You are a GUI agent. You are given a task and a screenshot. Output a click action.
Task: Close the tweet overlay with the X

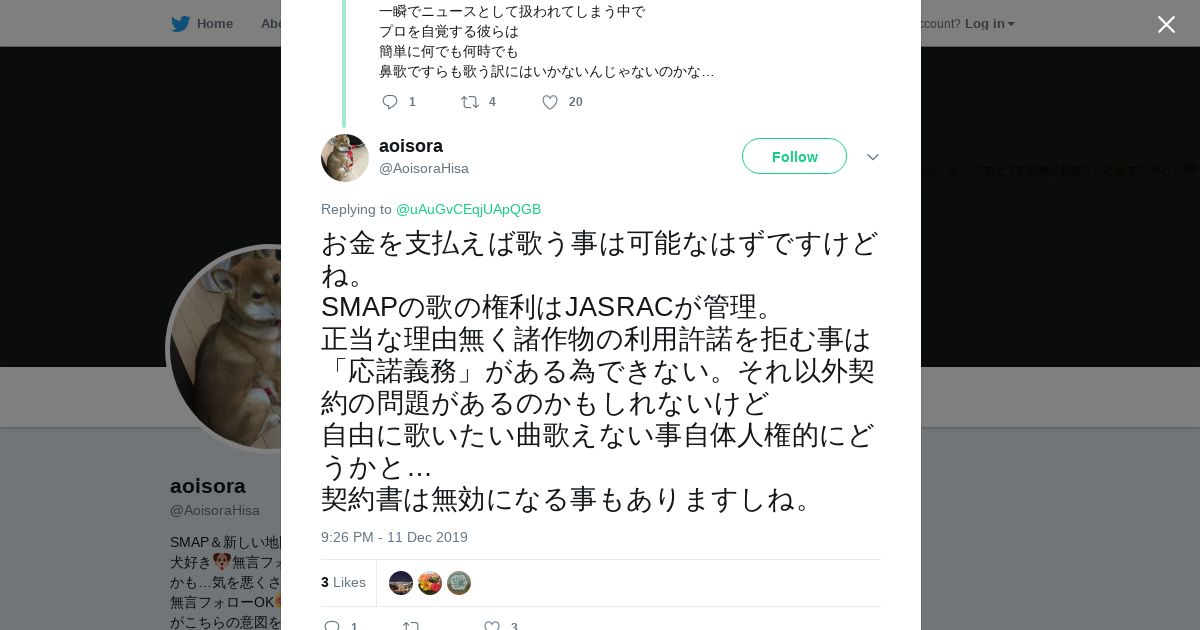coord(1166,24)
